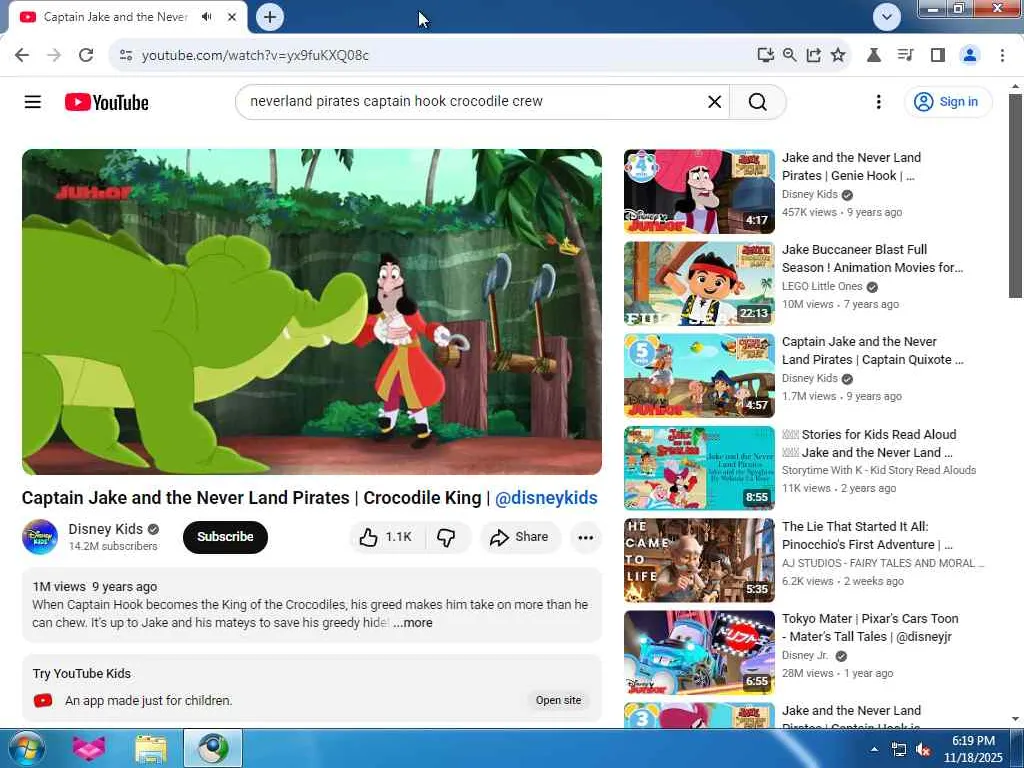Open tab search dropdown arrow

coord(886,17)
